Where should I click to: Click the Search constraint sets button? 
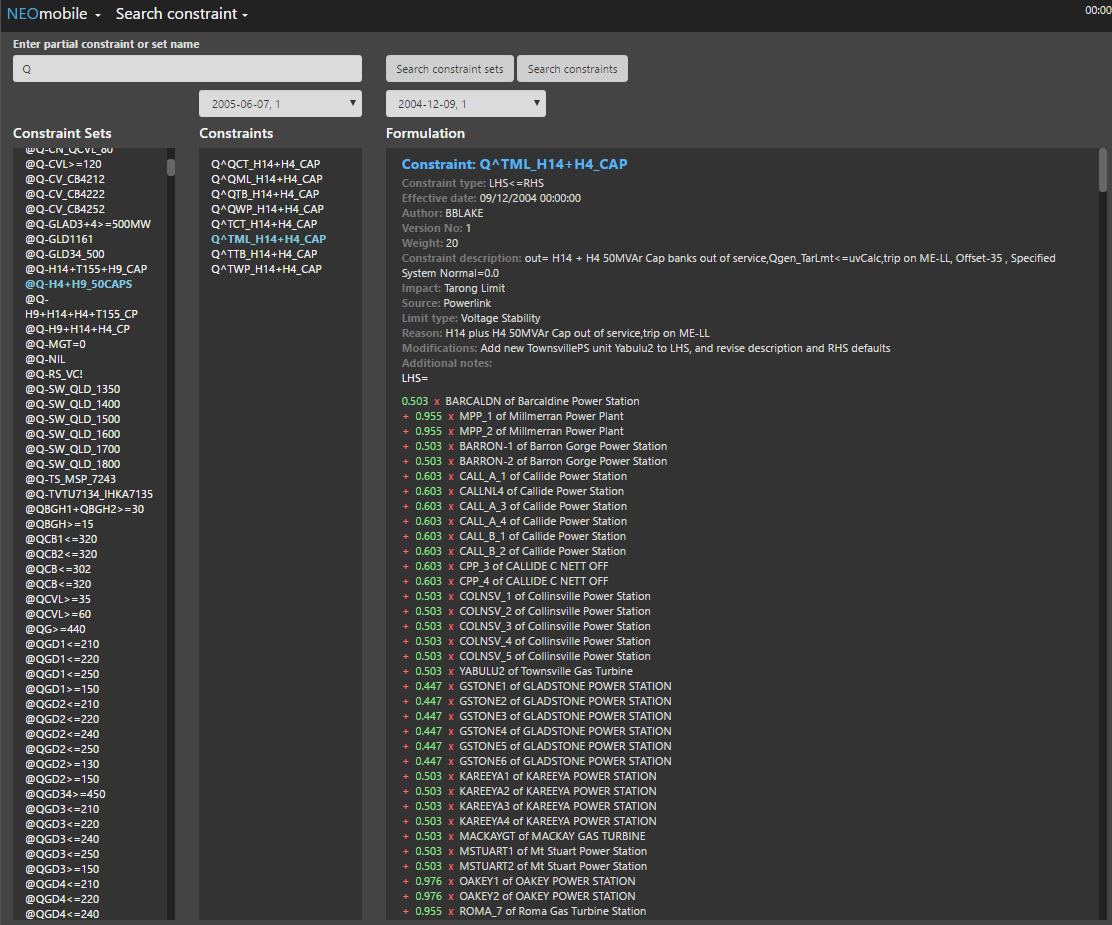[449, 69]
